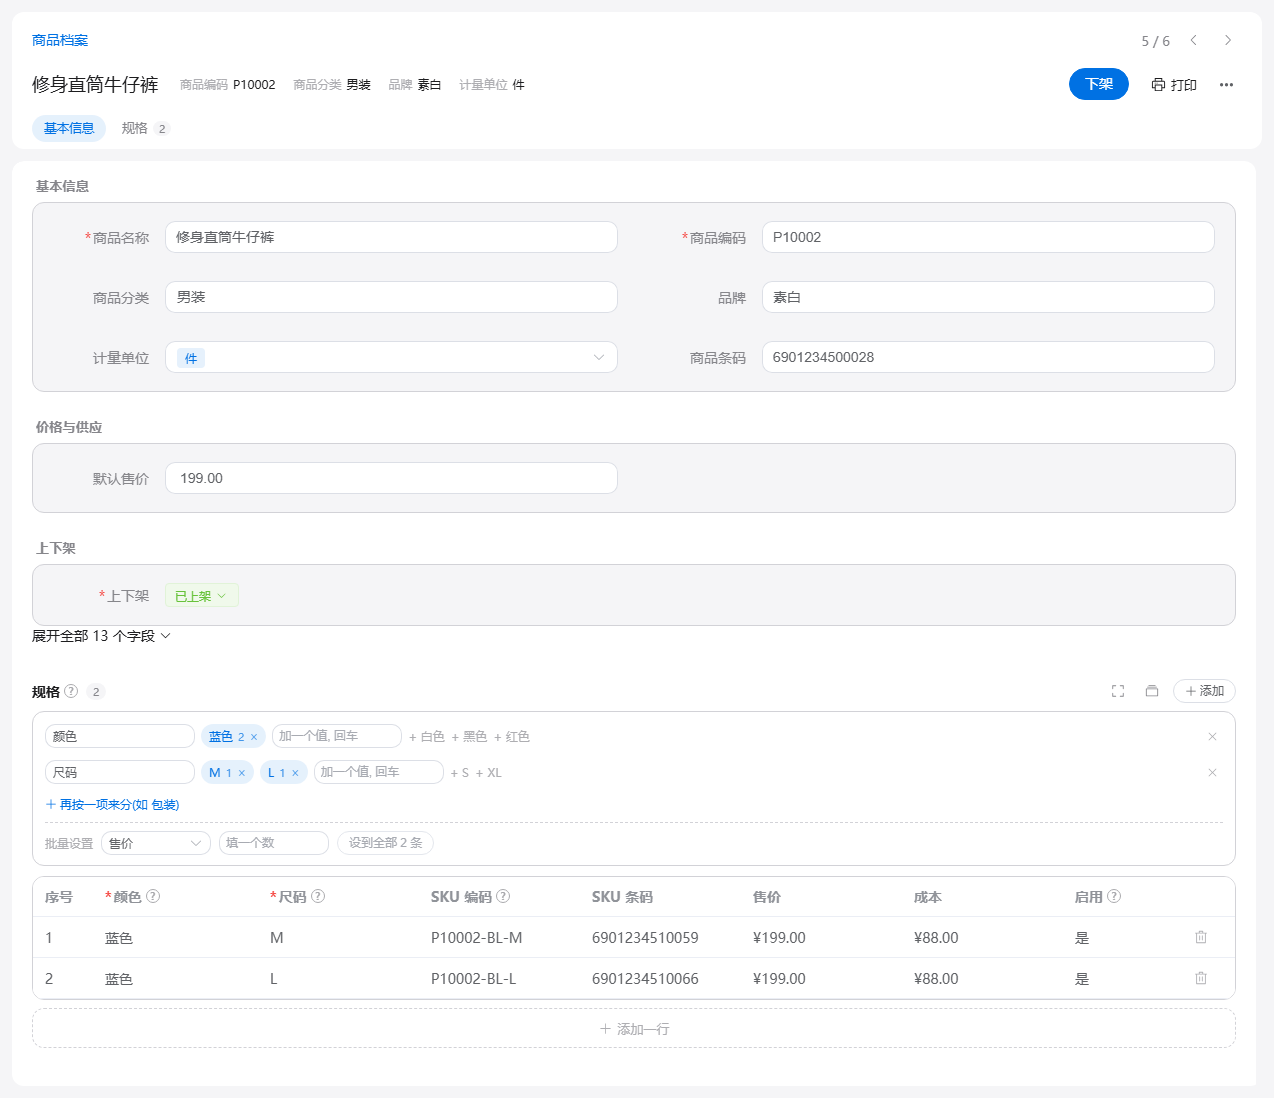
Task: Open the more actions ellipsis menu
Action: tap(1226, 85)
